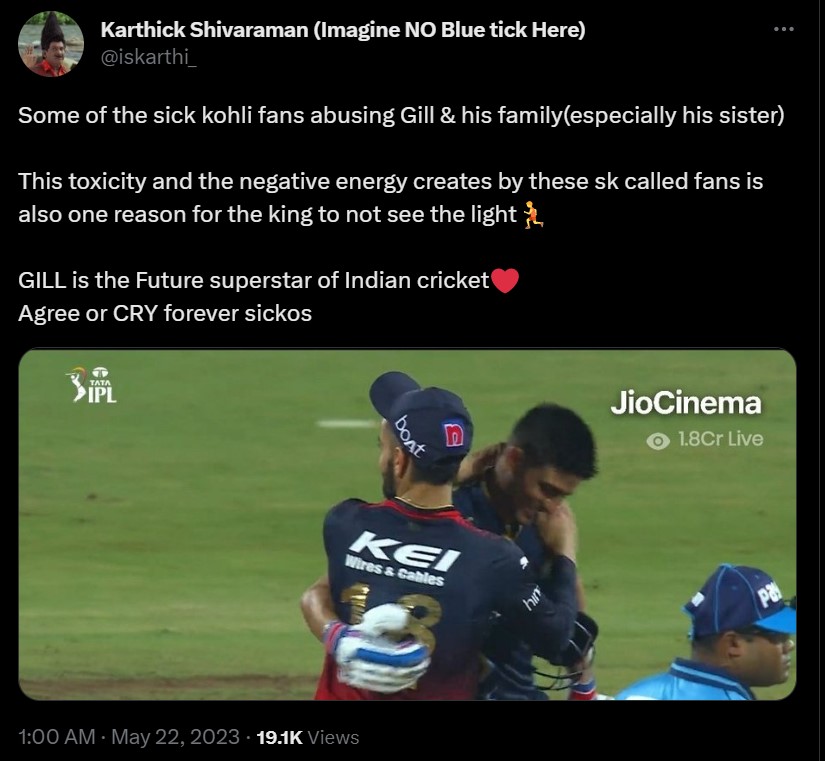Open the @iskarthi_ handle link

click(148, 57)
